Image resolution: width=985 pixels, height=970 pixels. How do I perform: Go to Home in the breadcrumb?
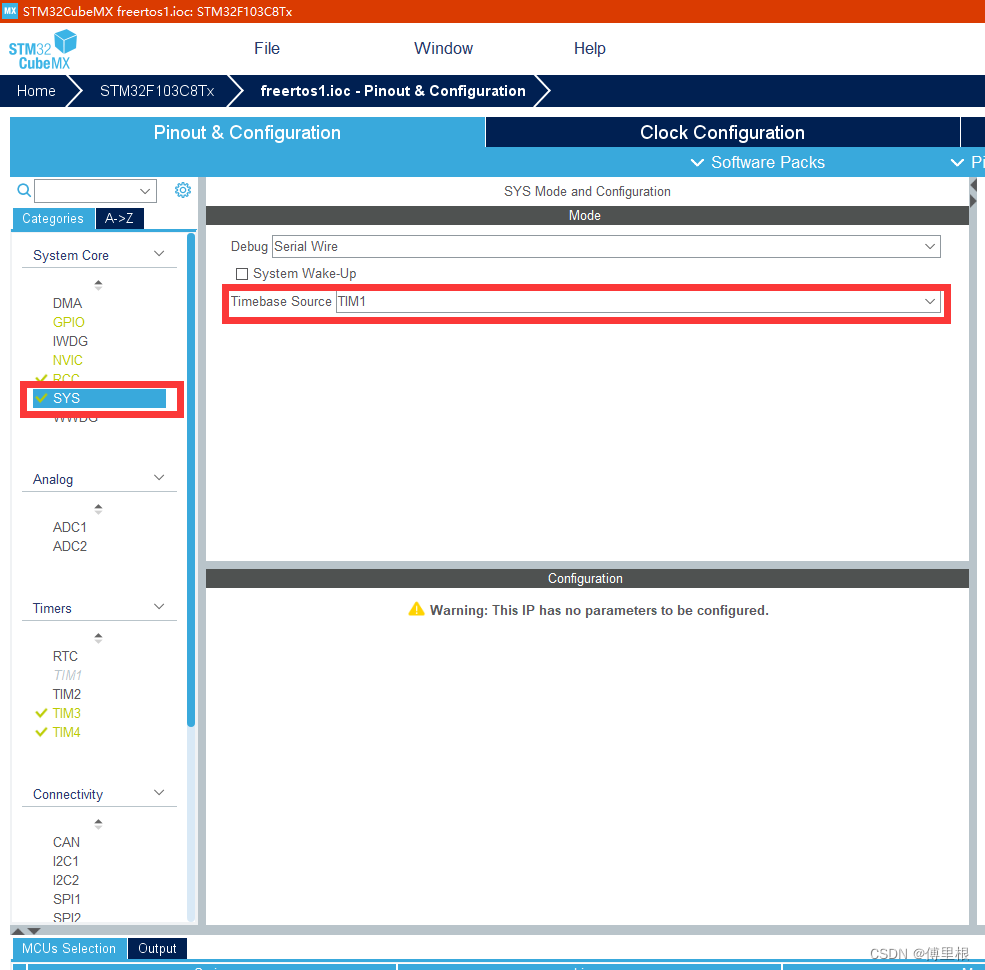36,91
